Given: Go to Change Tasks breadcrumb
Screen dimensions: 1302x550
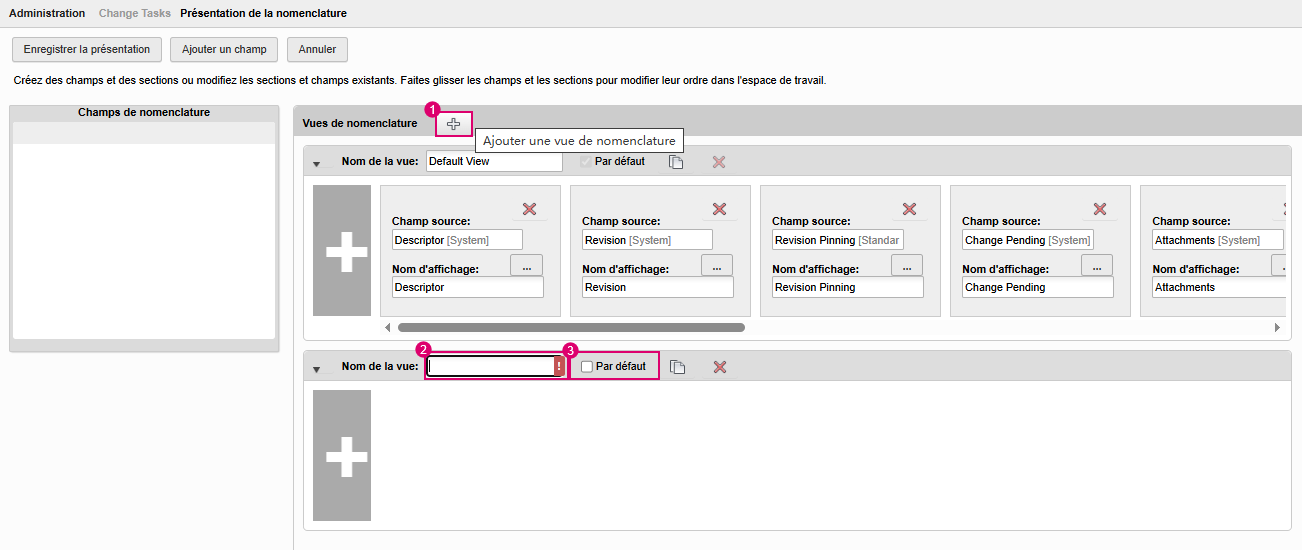Looking at the screenshot, I should click(134, 13).
